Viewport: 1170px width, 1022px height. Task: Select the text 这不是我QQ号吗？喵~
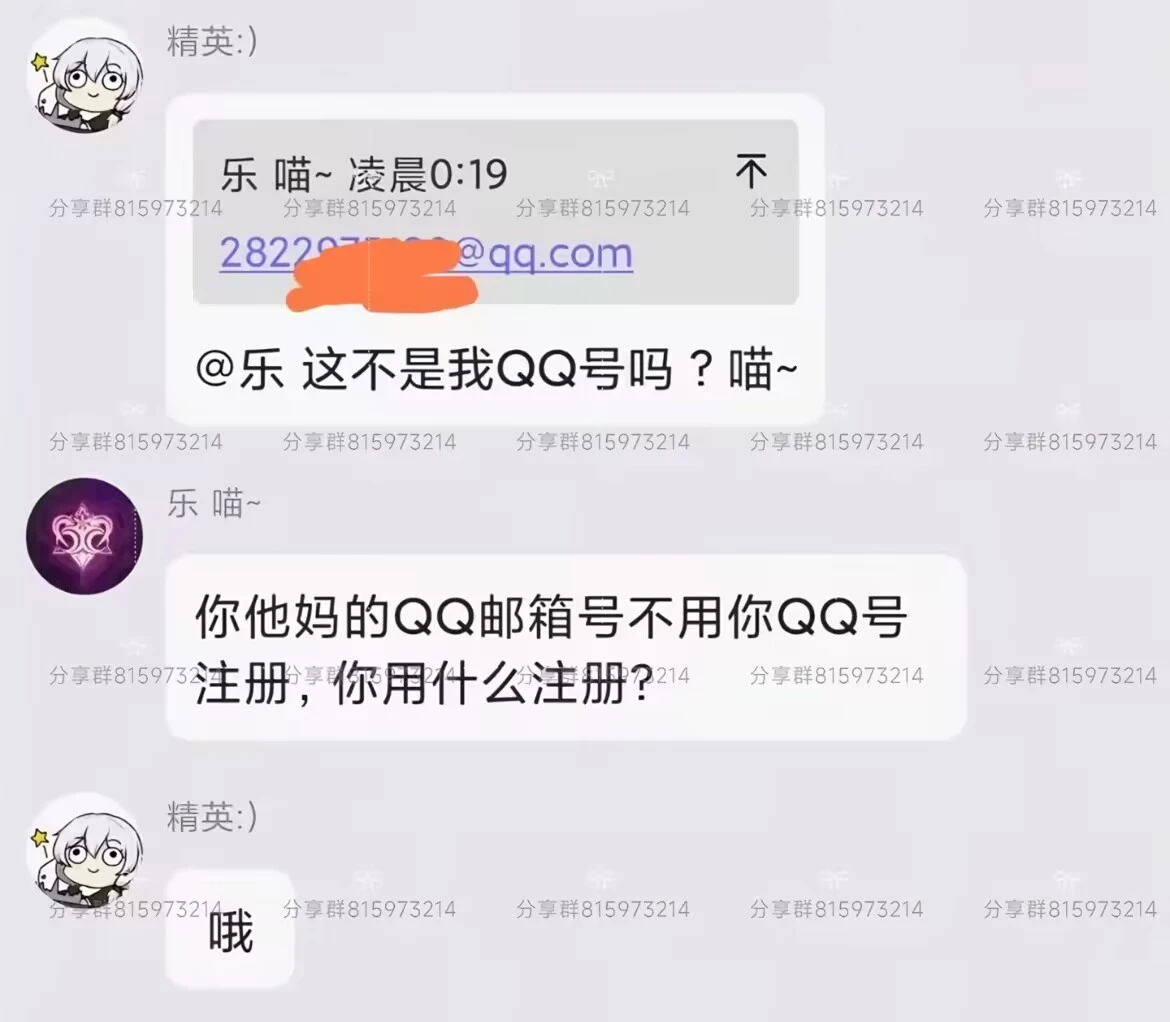pos(550,370)
